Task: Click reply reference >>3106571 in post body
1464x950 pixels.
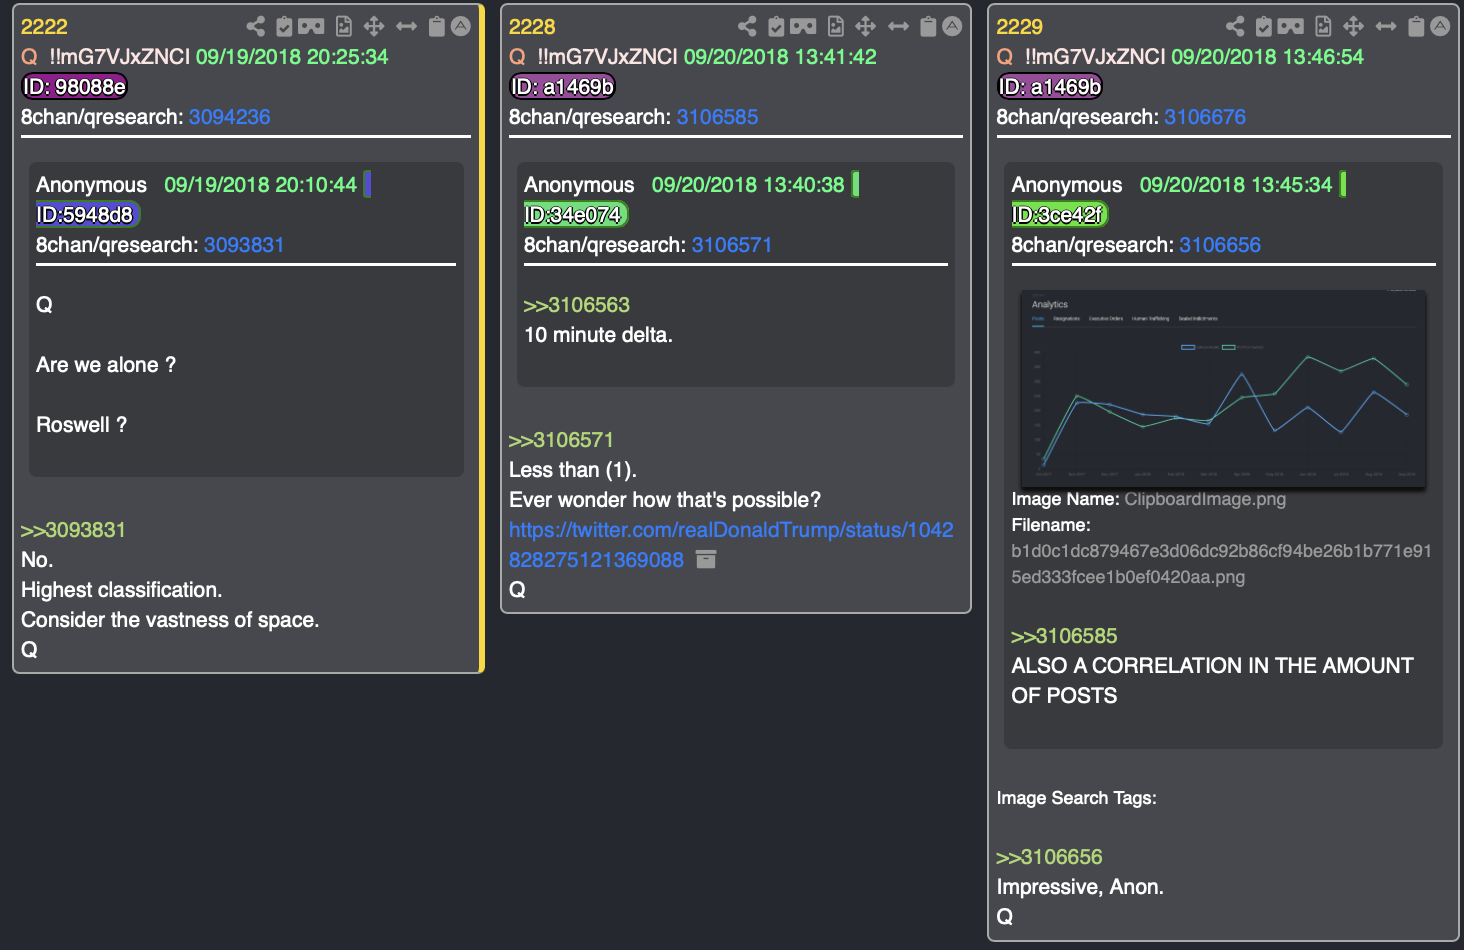Action: [562, 440]
